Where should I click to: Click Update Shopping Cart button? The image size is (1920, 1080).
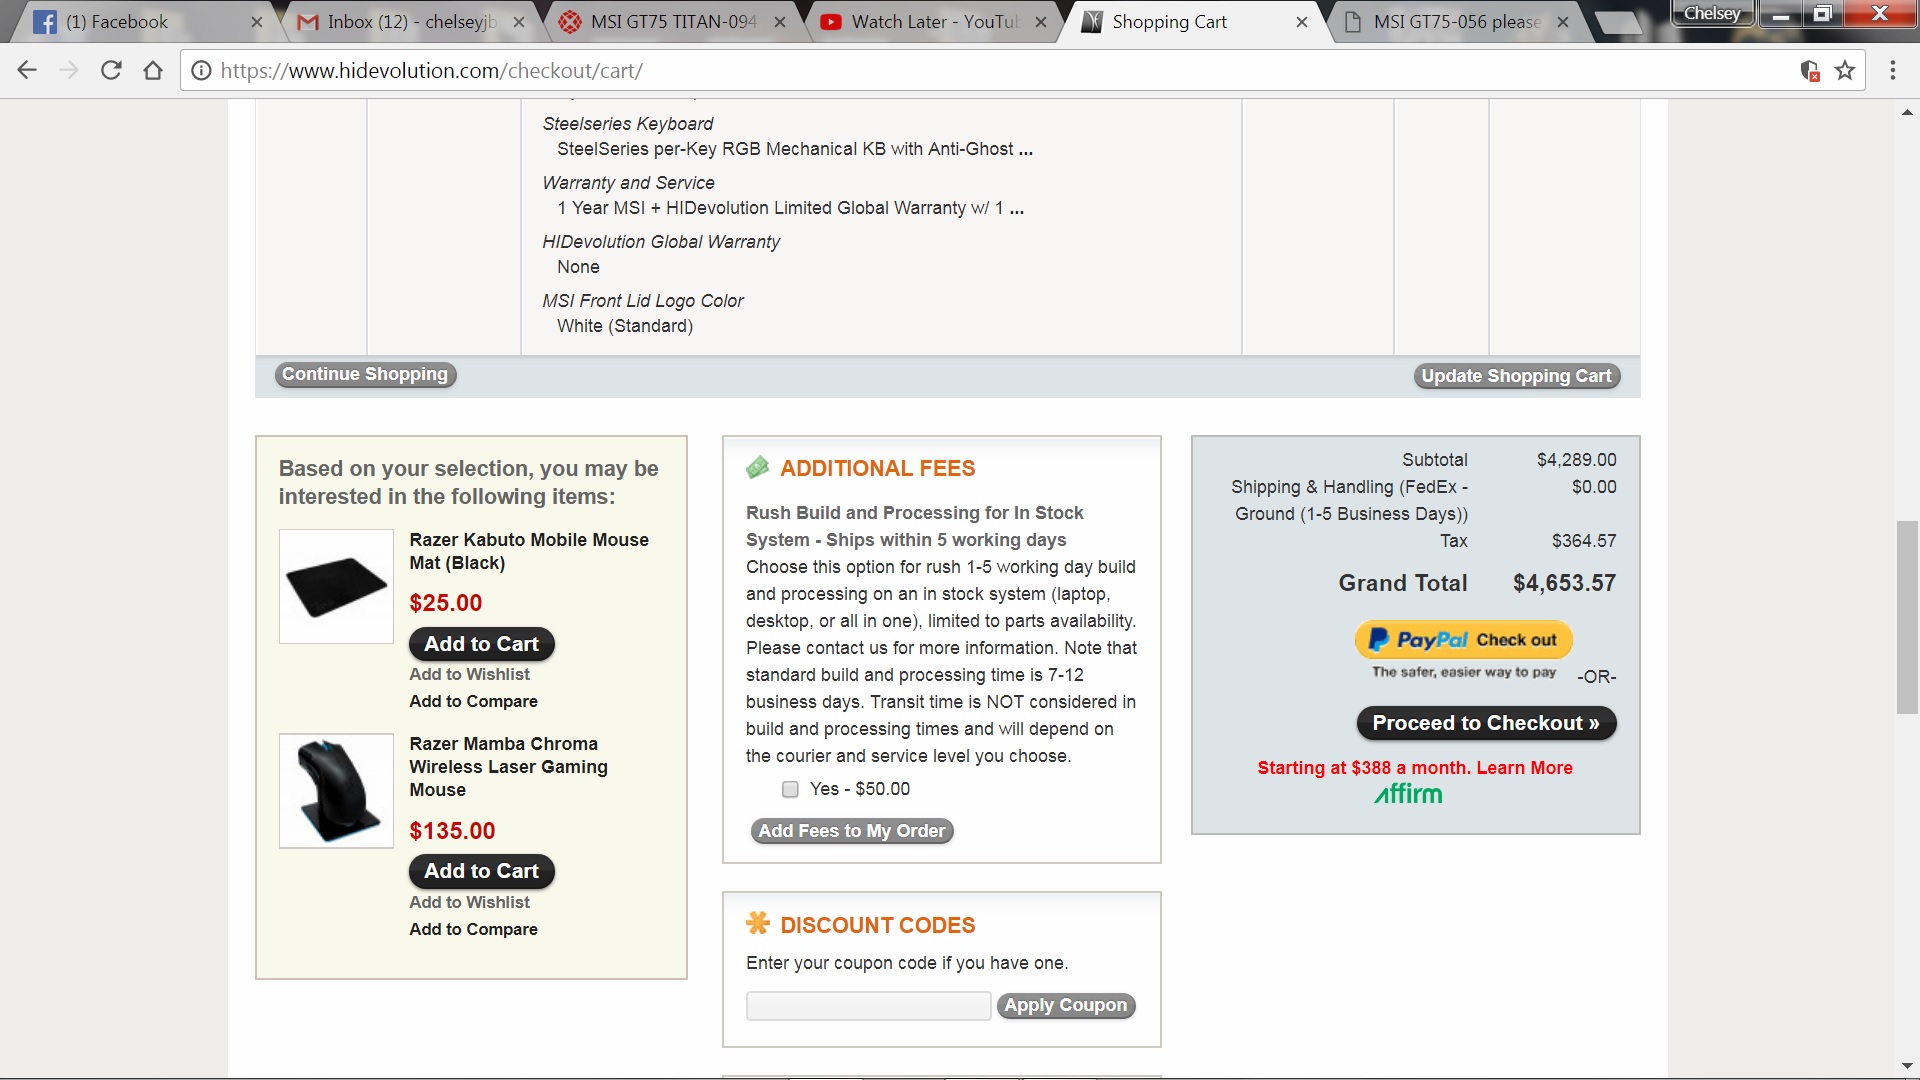click(1516, 376)
